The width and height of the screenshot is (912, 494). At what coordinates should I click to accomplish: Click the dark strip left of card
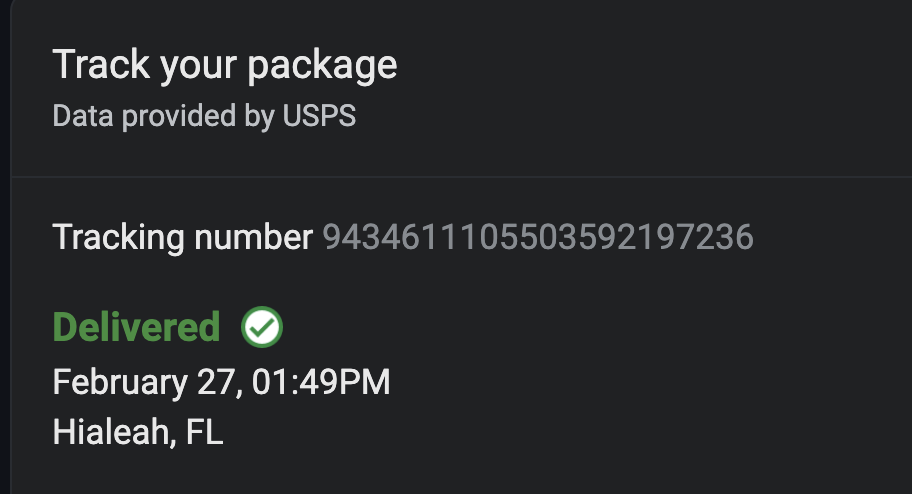(5, 247)
